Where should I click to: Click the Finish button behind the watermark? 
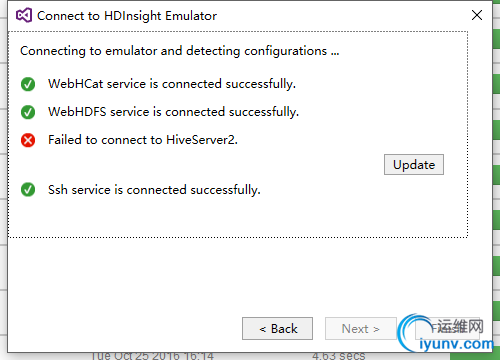(448, 328)
